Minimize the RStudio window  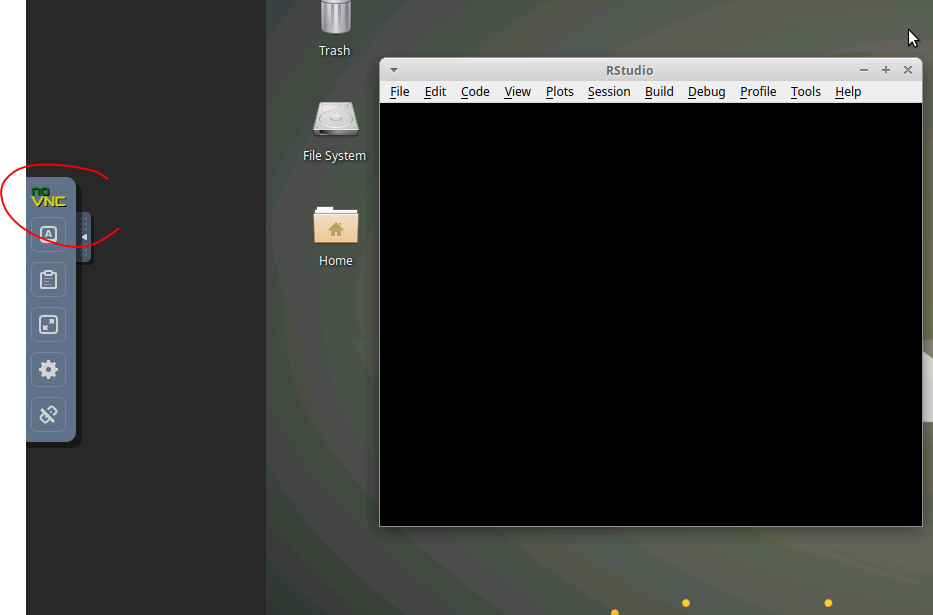click(x=863, y=70)
